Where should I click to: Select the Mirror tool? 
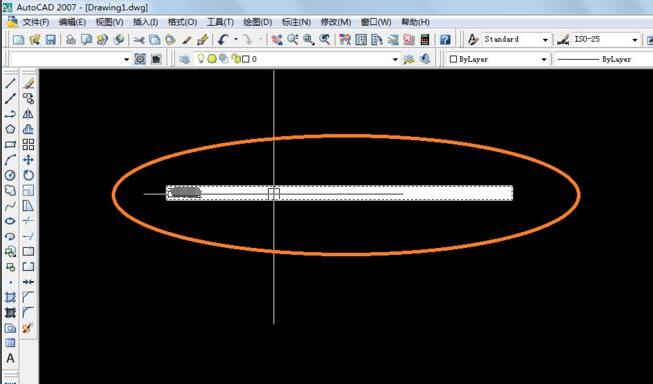click(x=28, y=114)
